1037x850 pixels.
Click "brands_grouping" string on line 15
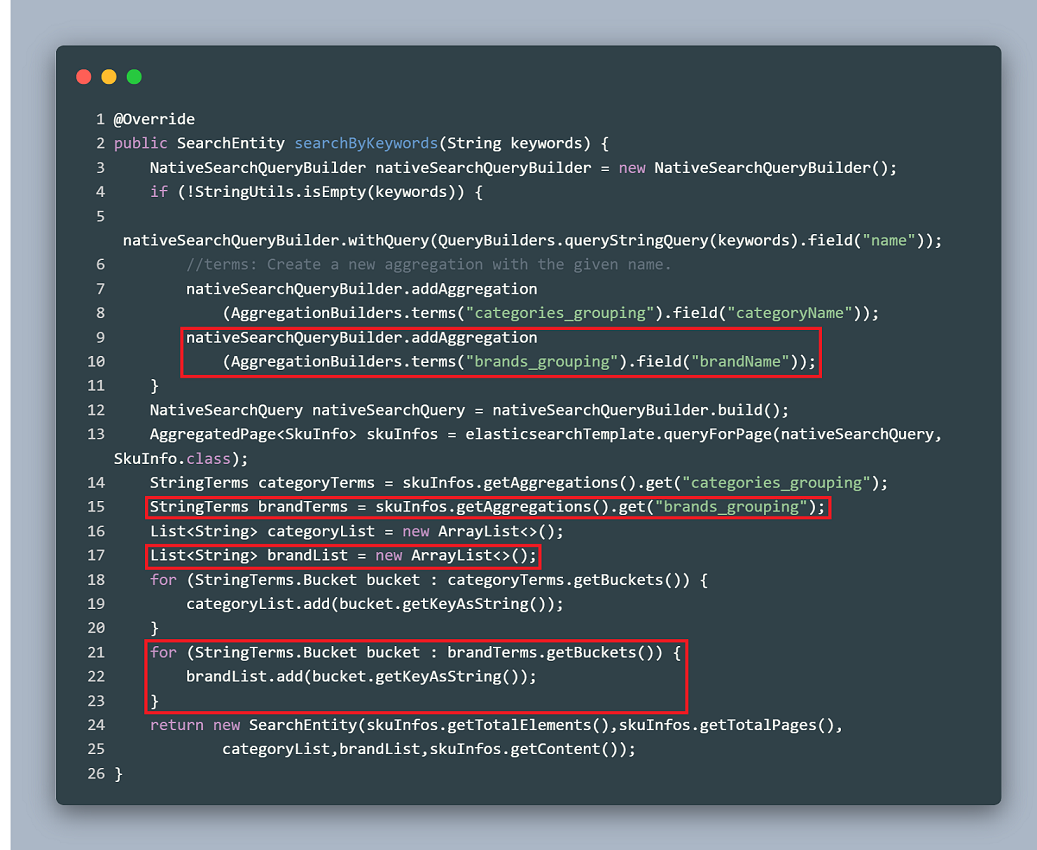731,507
